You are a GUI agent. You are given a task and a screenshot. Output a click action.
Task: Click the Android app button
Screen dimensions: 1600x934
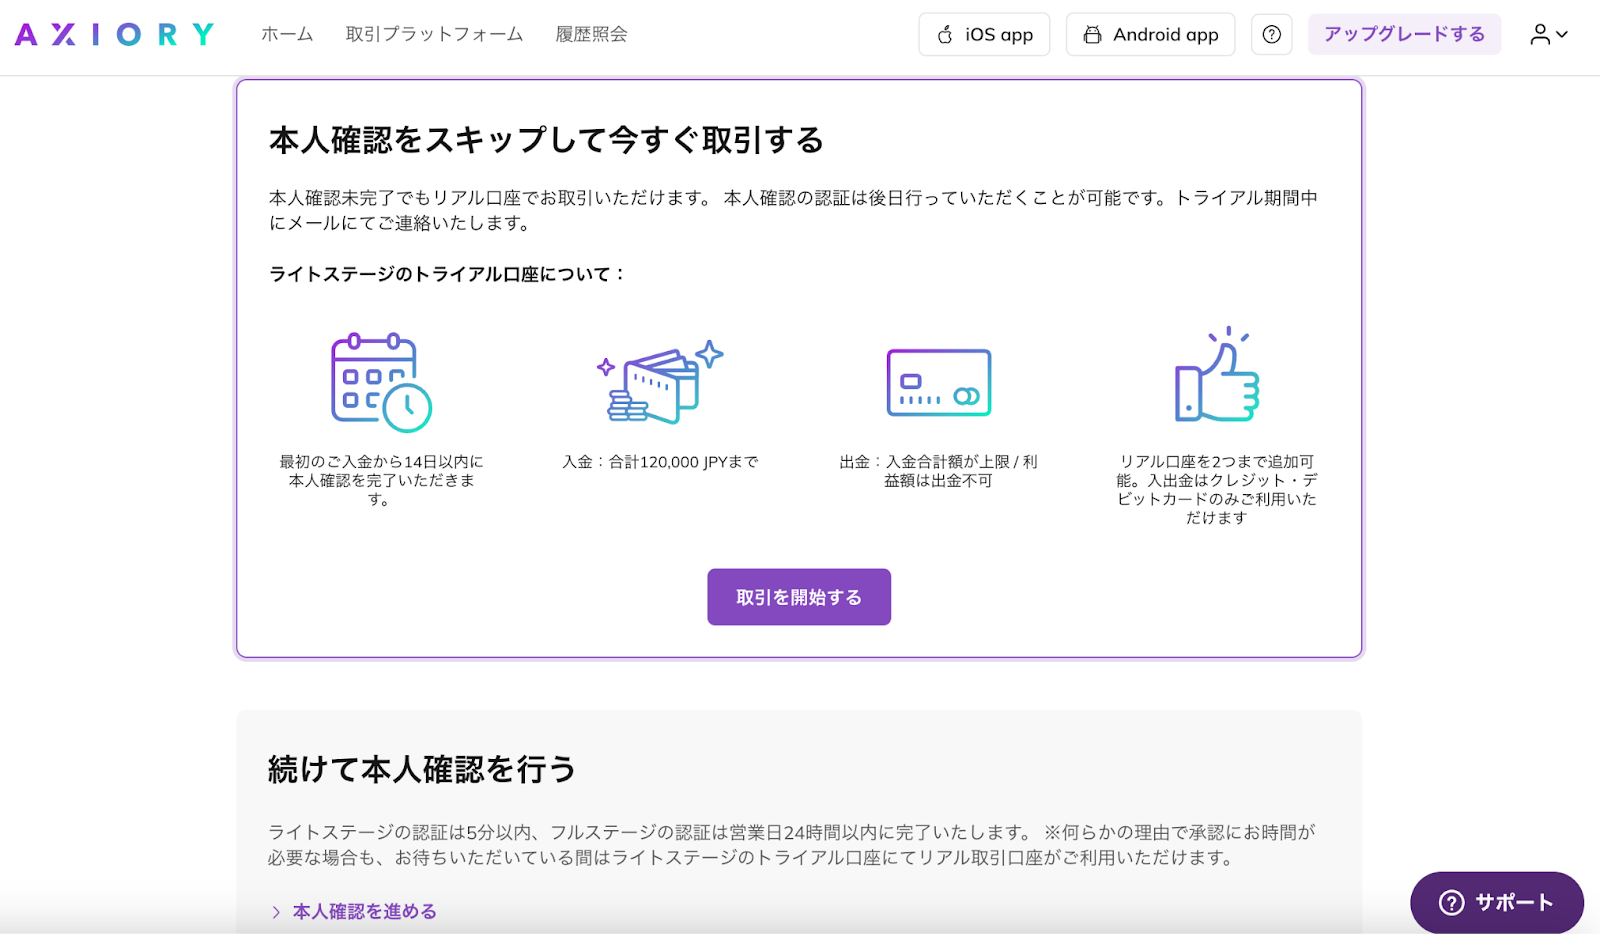pos(1150,35)
